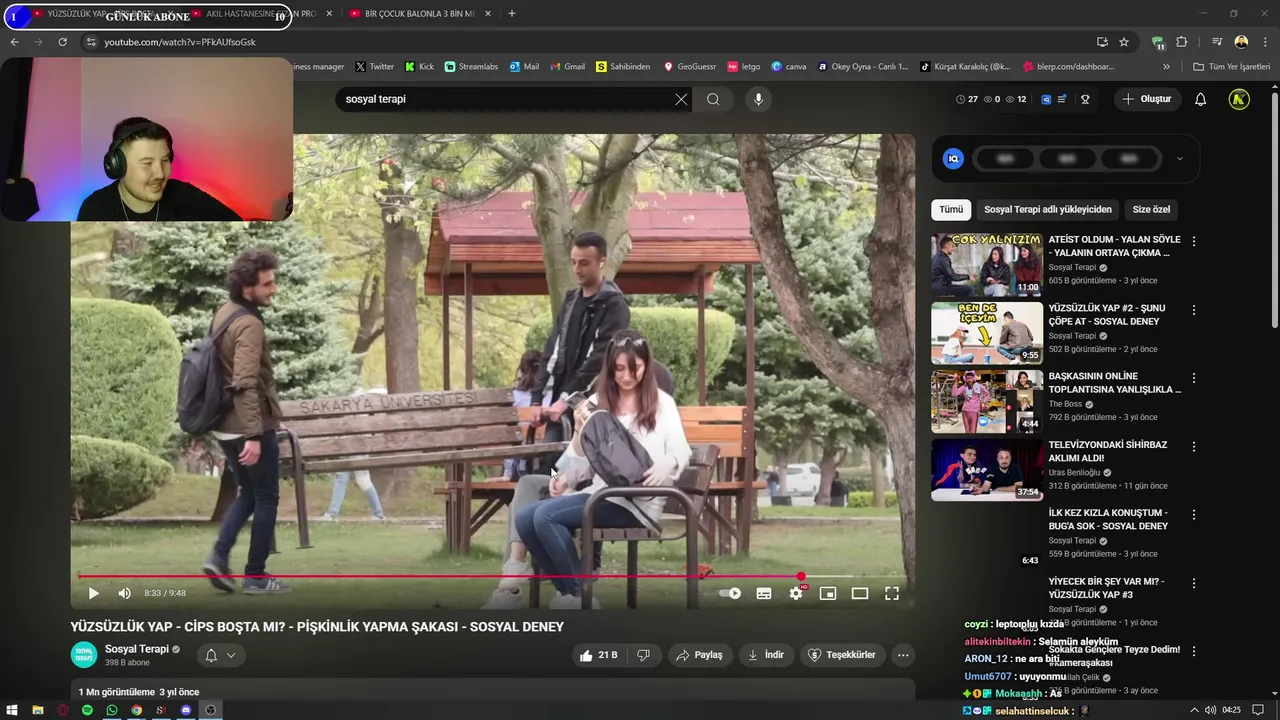The image size is (1280, 720).
Task: Open Kick bookmark
Action: (419, 67)
